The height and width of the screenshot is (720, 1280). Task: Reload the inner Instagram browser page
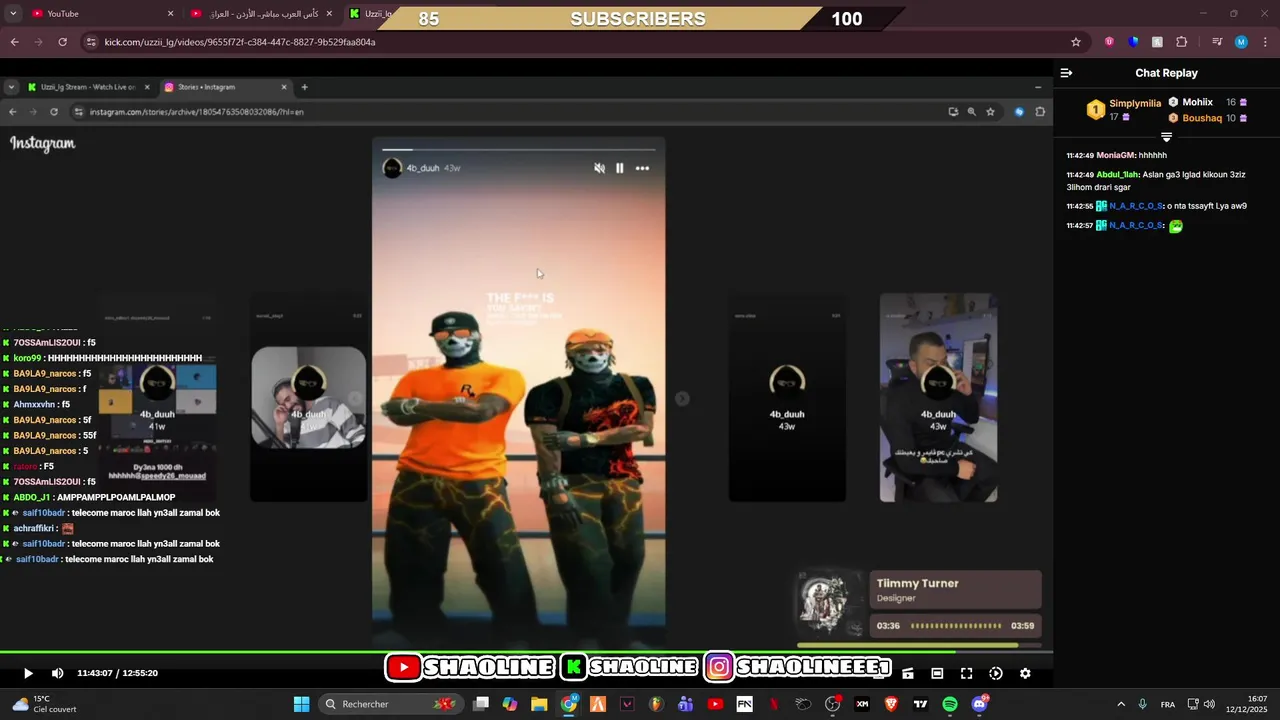pos(54,112)
